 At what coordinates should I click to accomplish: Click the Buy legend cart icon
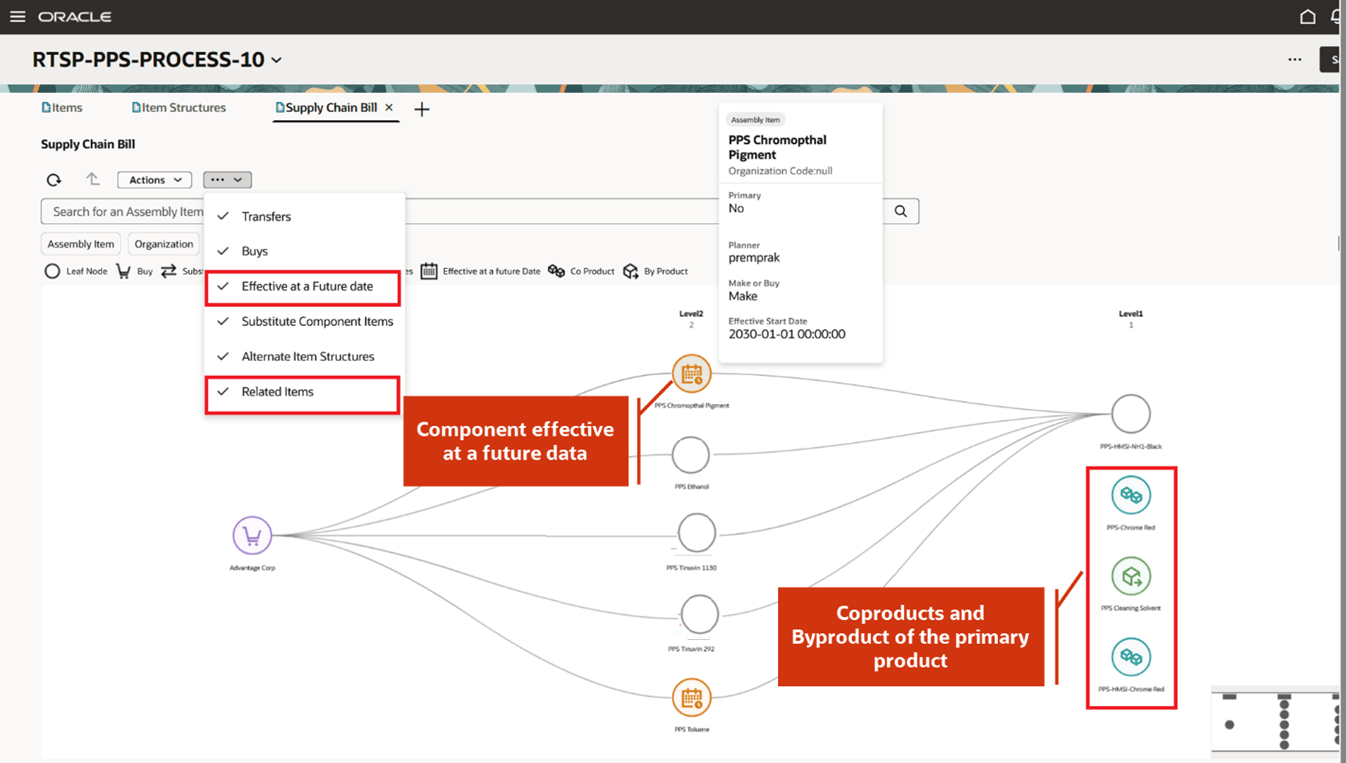(123, 271)
